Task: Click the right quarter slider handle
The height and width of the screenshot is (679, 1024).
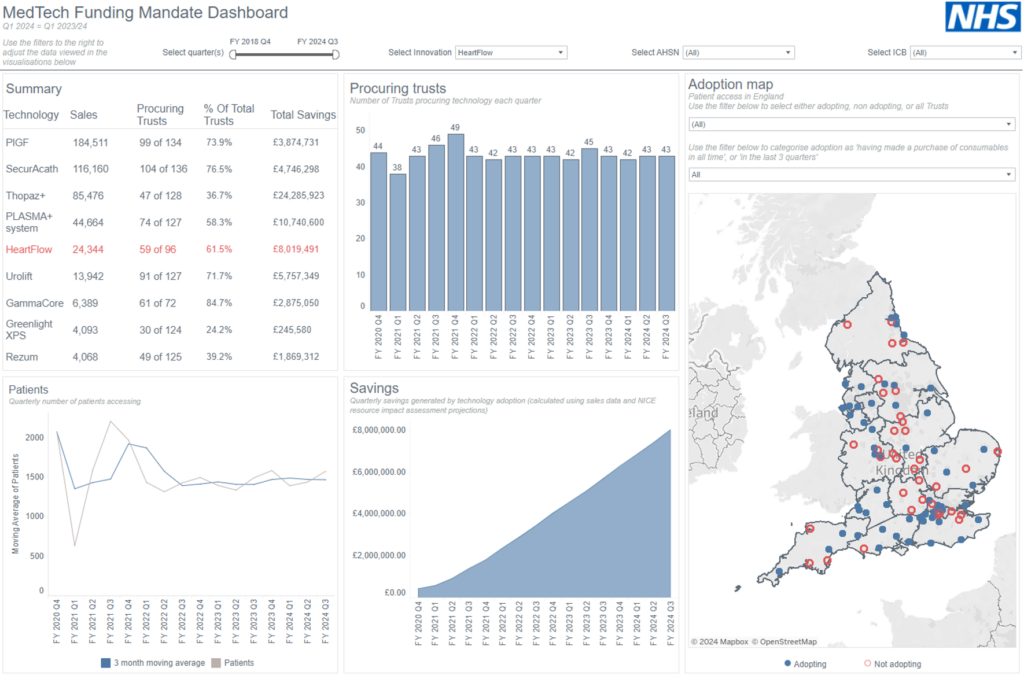Action: tap(336, 54)
